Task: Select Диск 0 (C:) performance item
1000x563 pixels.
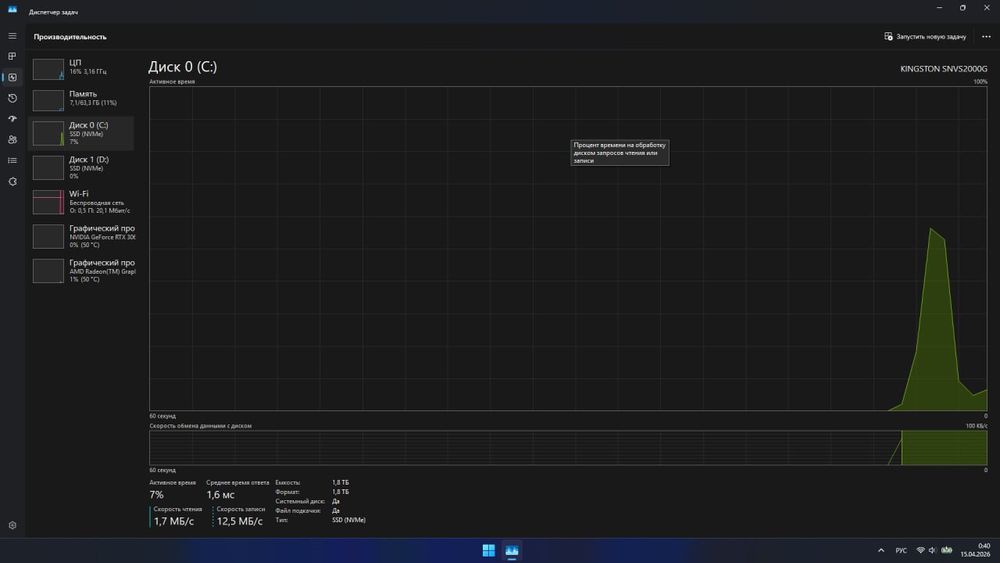Action: point(82,133)
